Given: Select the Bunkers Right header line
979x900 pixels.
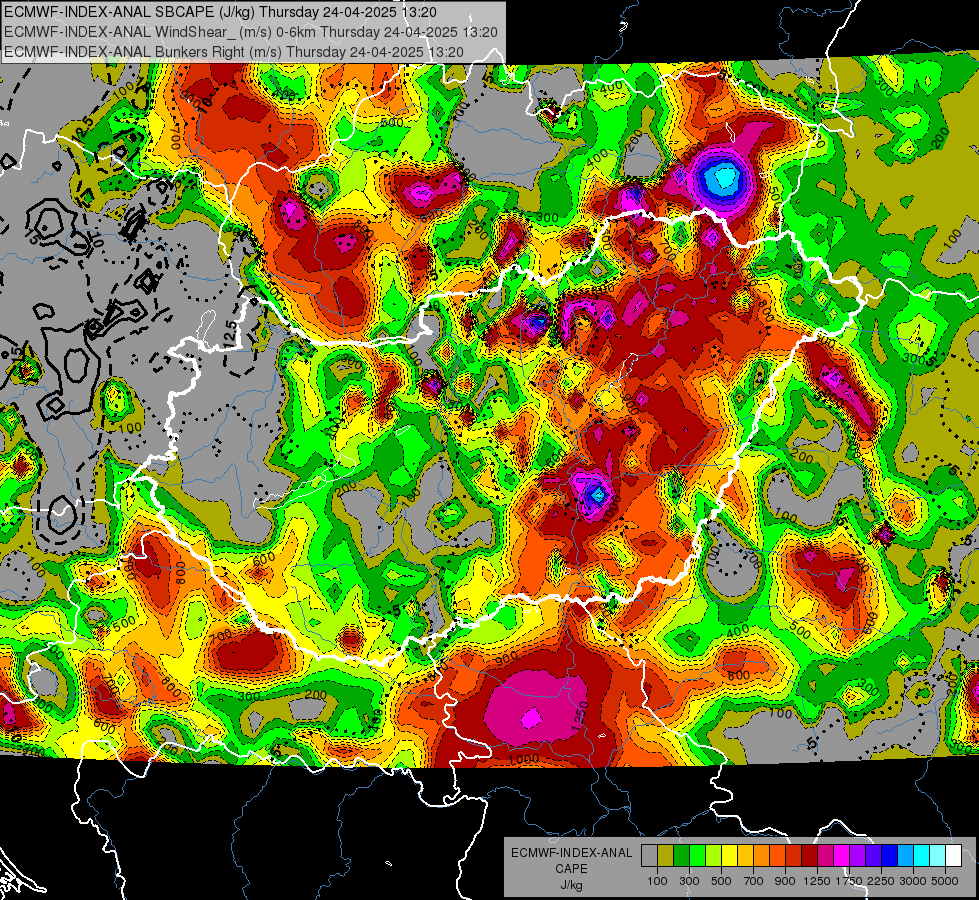Looking at the screenshot, I should pyautogui.click(x=234, y=52).
